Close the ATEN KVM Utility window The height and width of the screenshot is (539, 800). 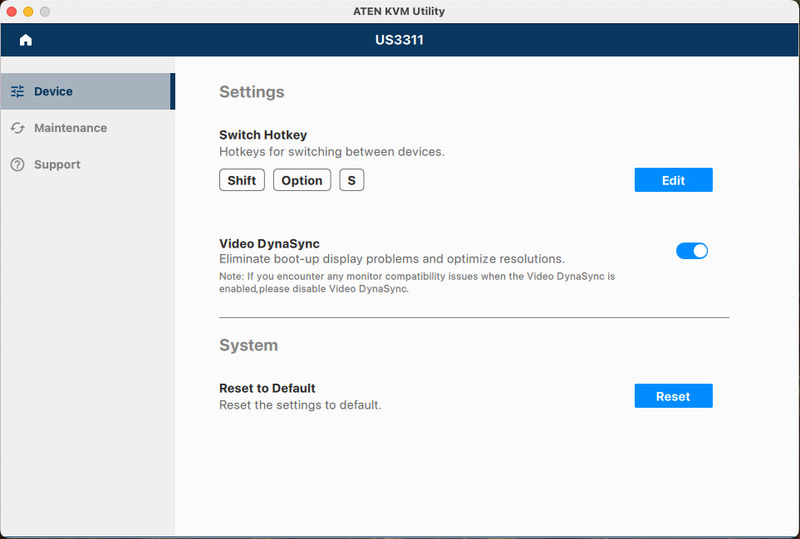(12, 11)
